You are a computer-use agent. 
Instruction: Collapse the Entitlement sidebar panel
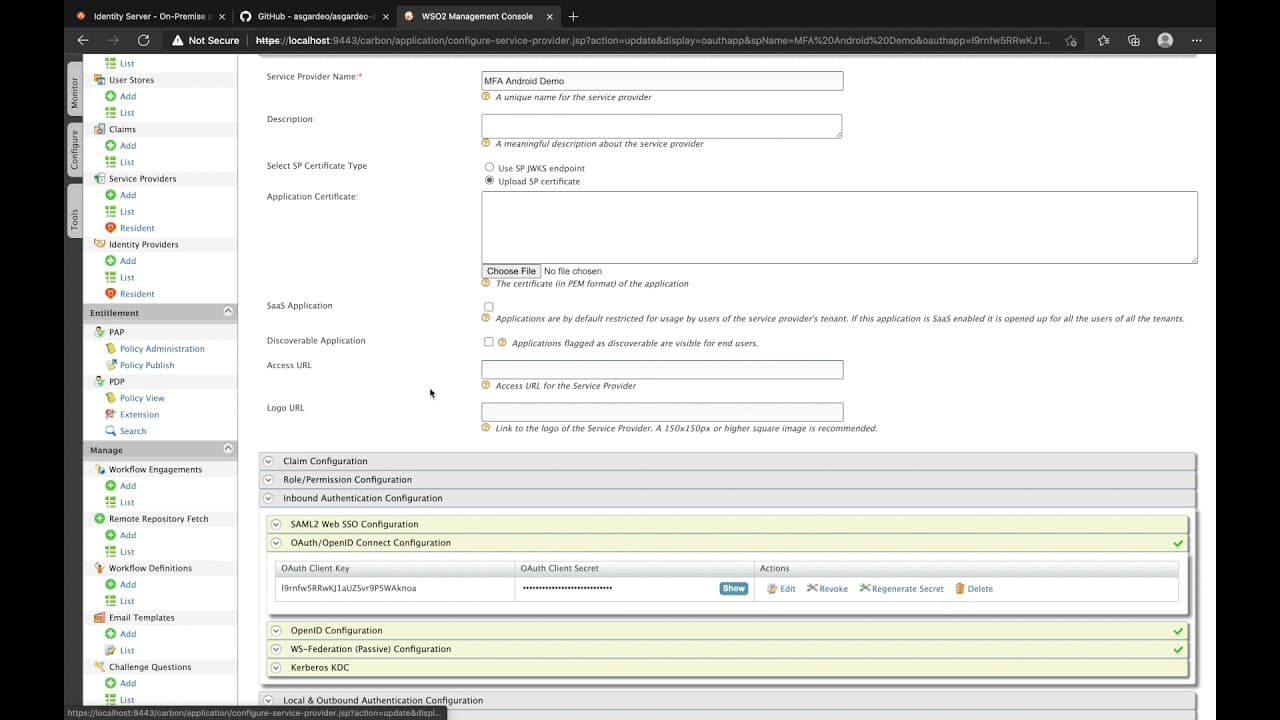click(228, 312)
